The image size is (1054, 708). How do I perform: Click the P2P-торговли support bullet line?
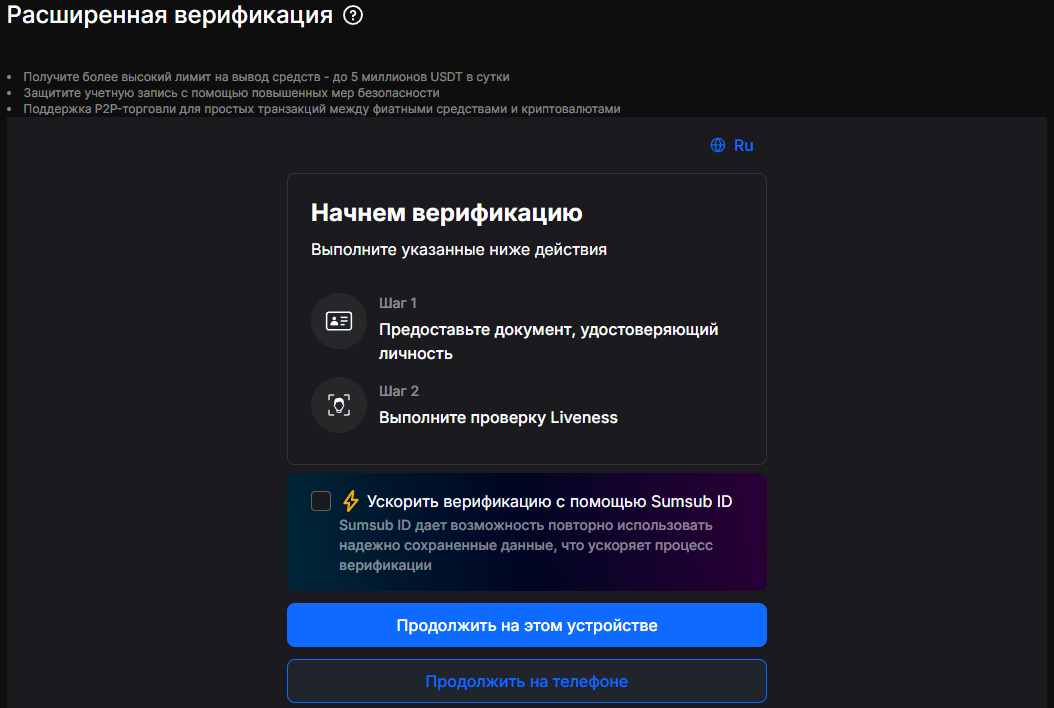(322, 109)
